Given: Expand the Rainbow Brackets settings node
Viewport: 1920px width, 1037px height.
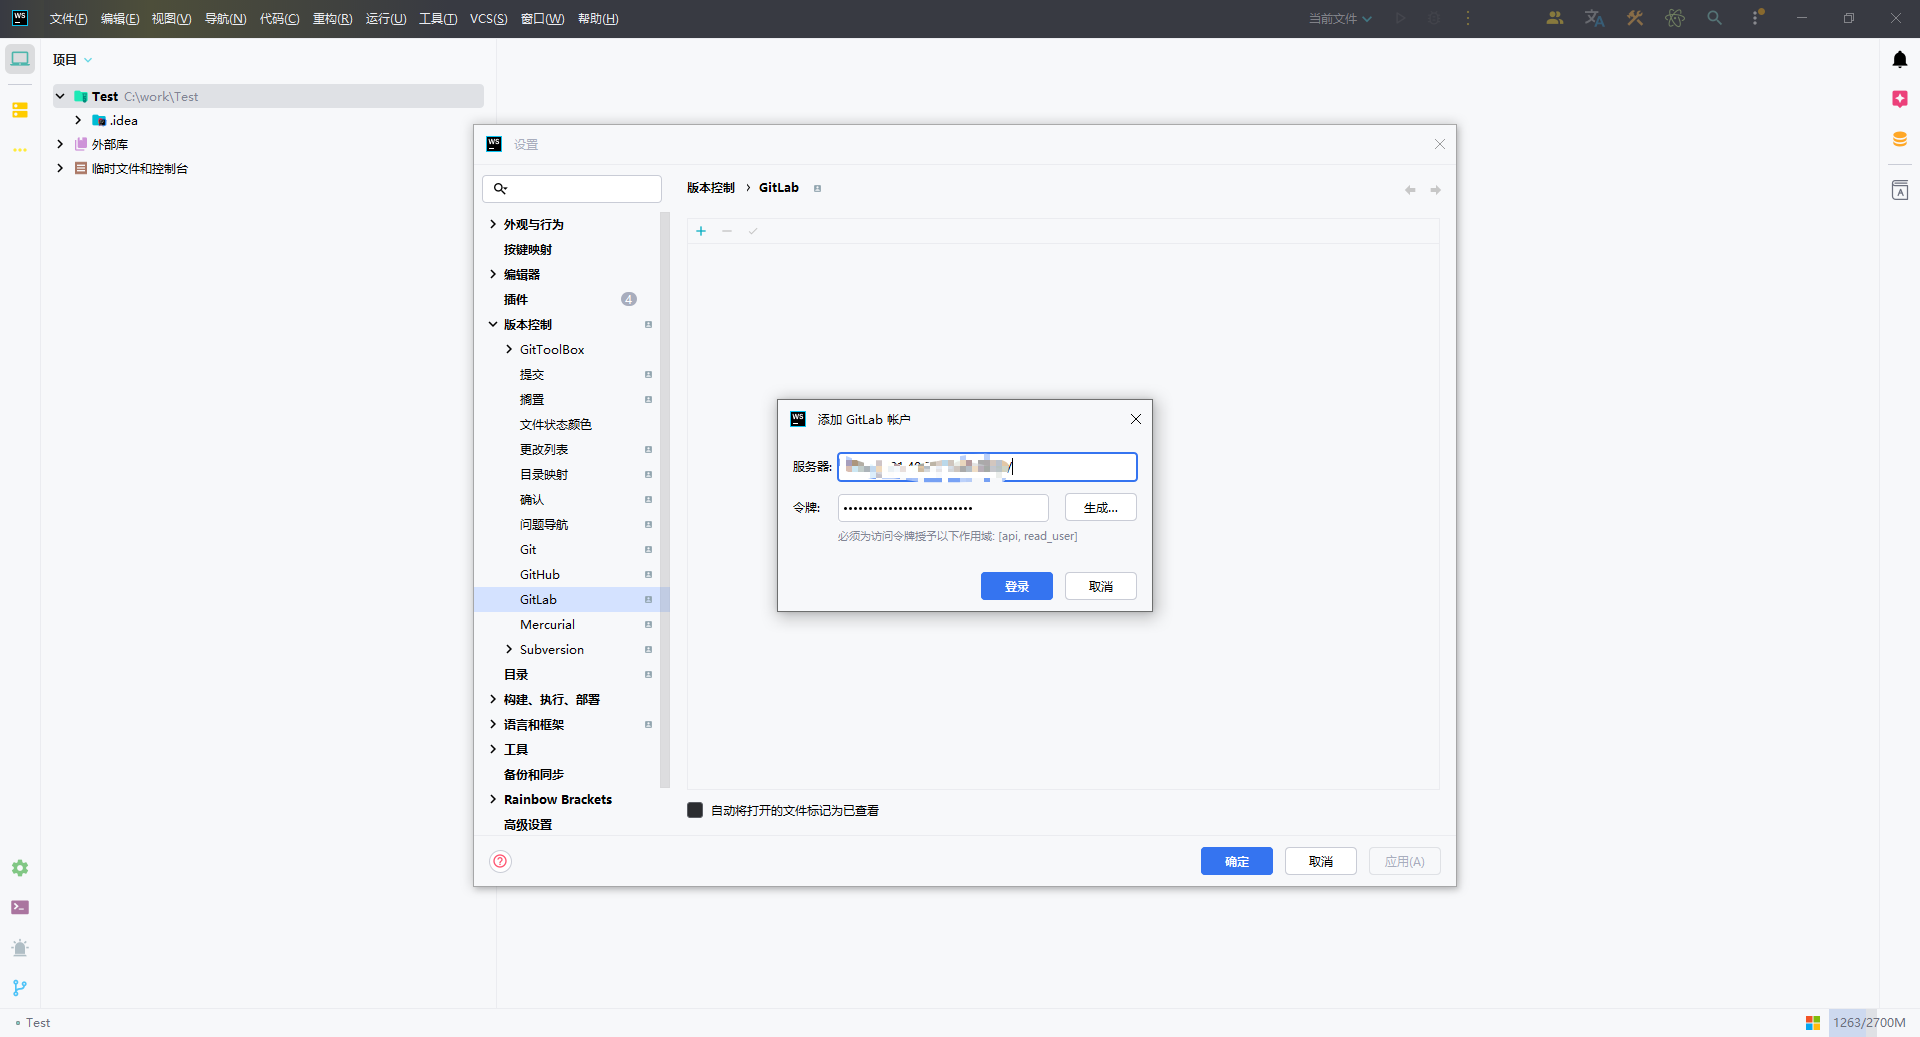Looking at the screenshot, I should pyautogui.click(x=493, y=799).
